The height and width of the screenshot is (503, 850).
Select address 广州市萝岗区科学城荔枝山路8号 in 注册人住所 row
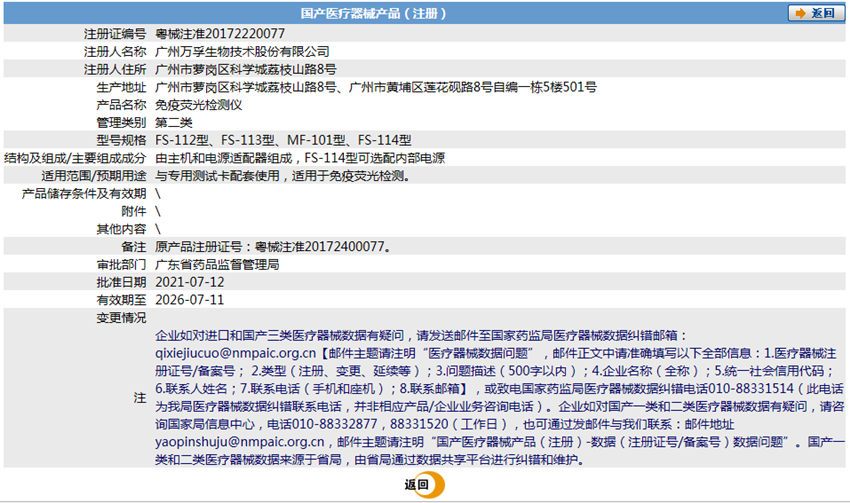246,69
